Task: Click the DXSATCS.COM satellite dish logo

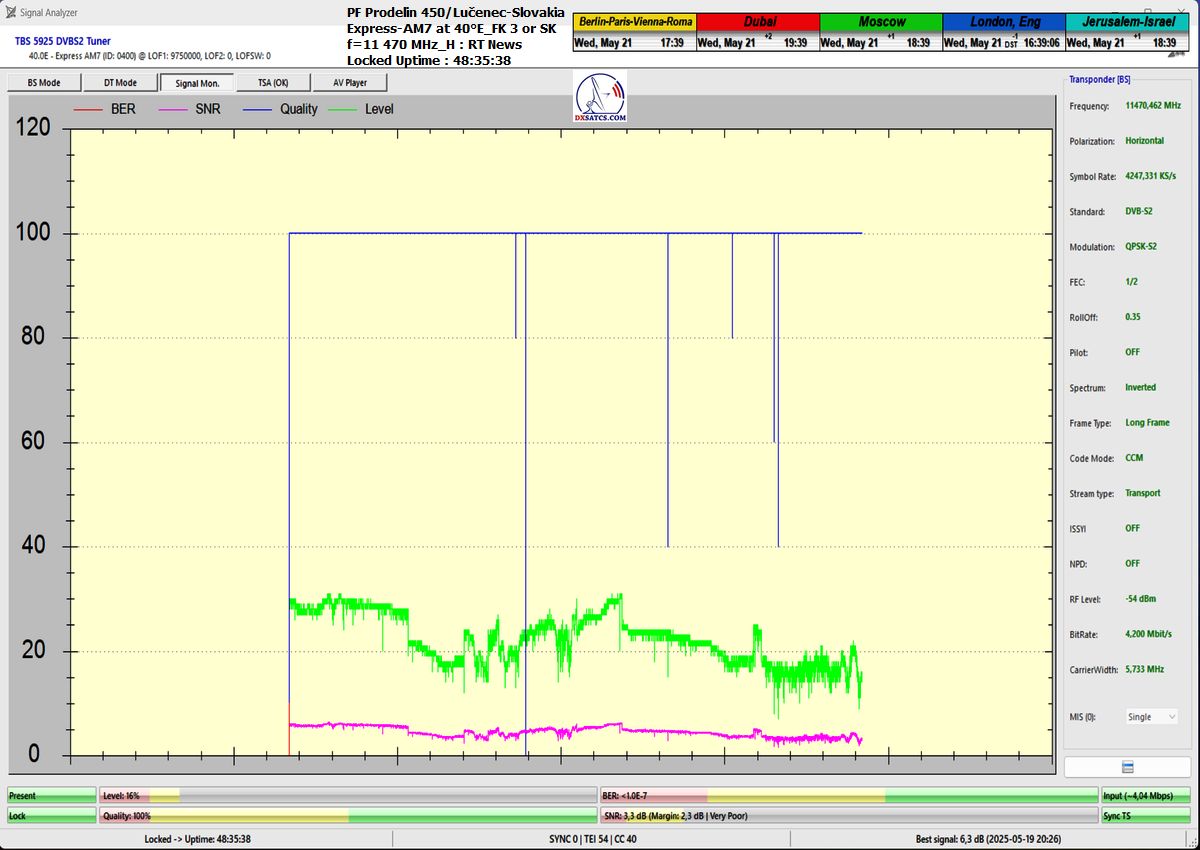Action: (x=601, y=97)
